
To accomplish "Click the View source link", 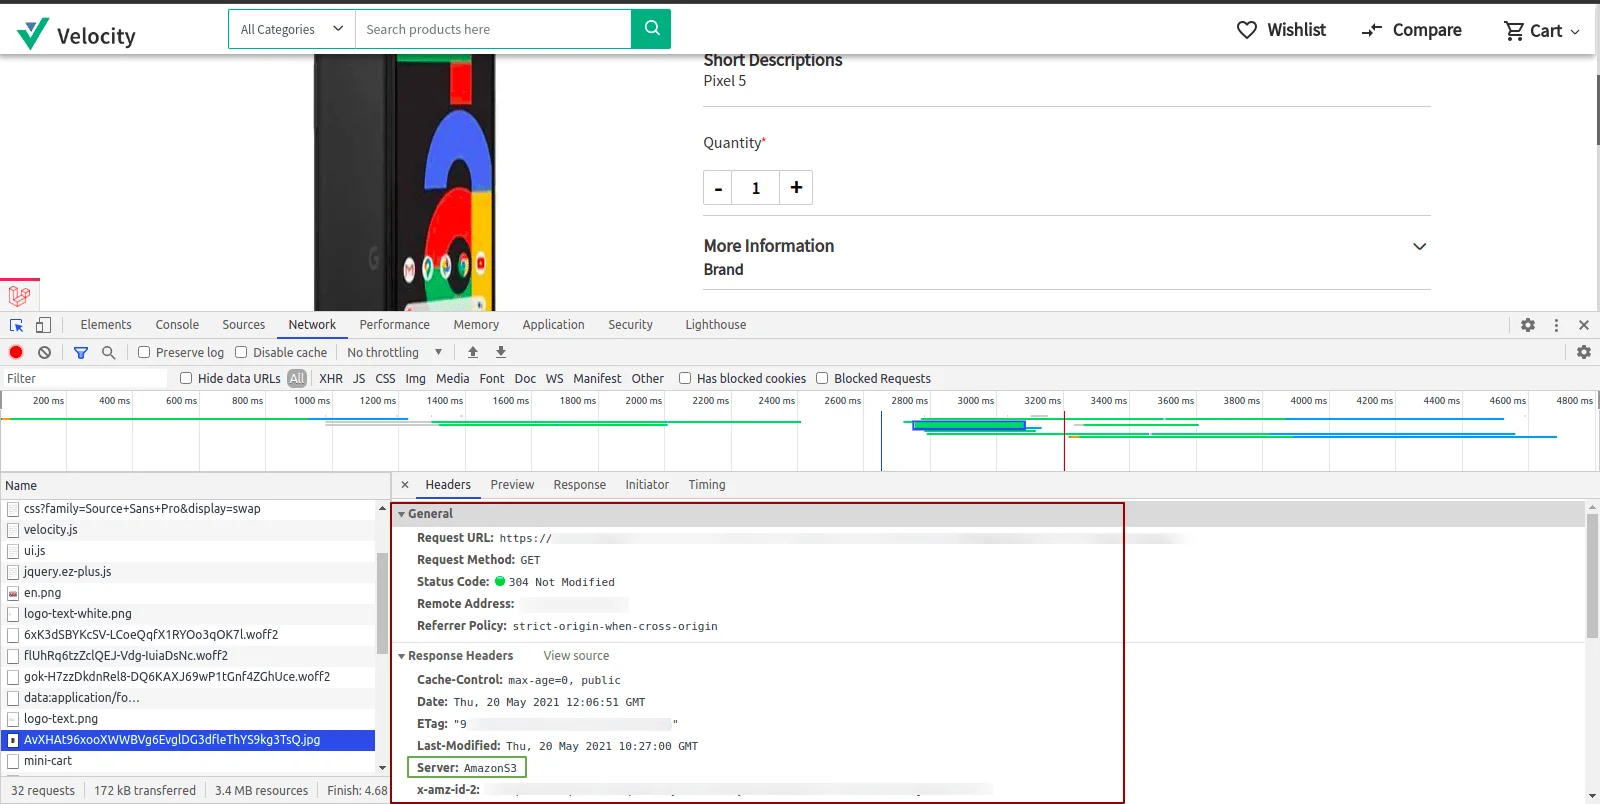I will (576, 656).
